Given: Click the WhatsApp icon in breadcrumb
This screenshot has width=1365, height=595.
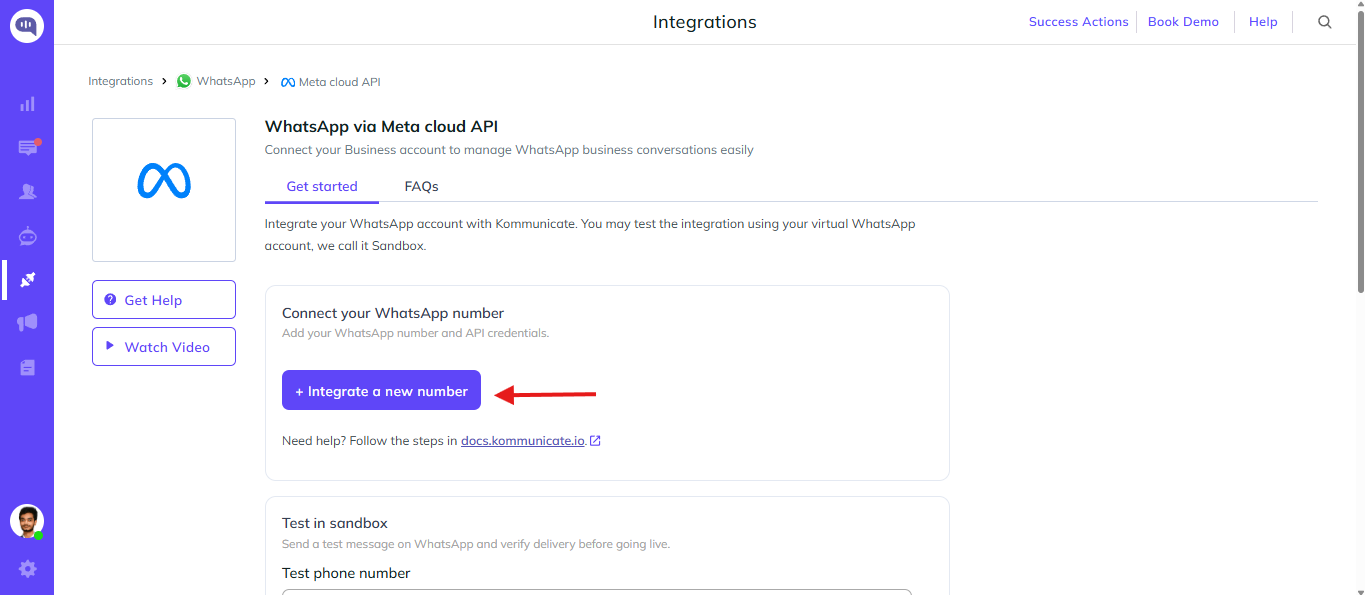Looking at the screenshot, I should 184,82.
